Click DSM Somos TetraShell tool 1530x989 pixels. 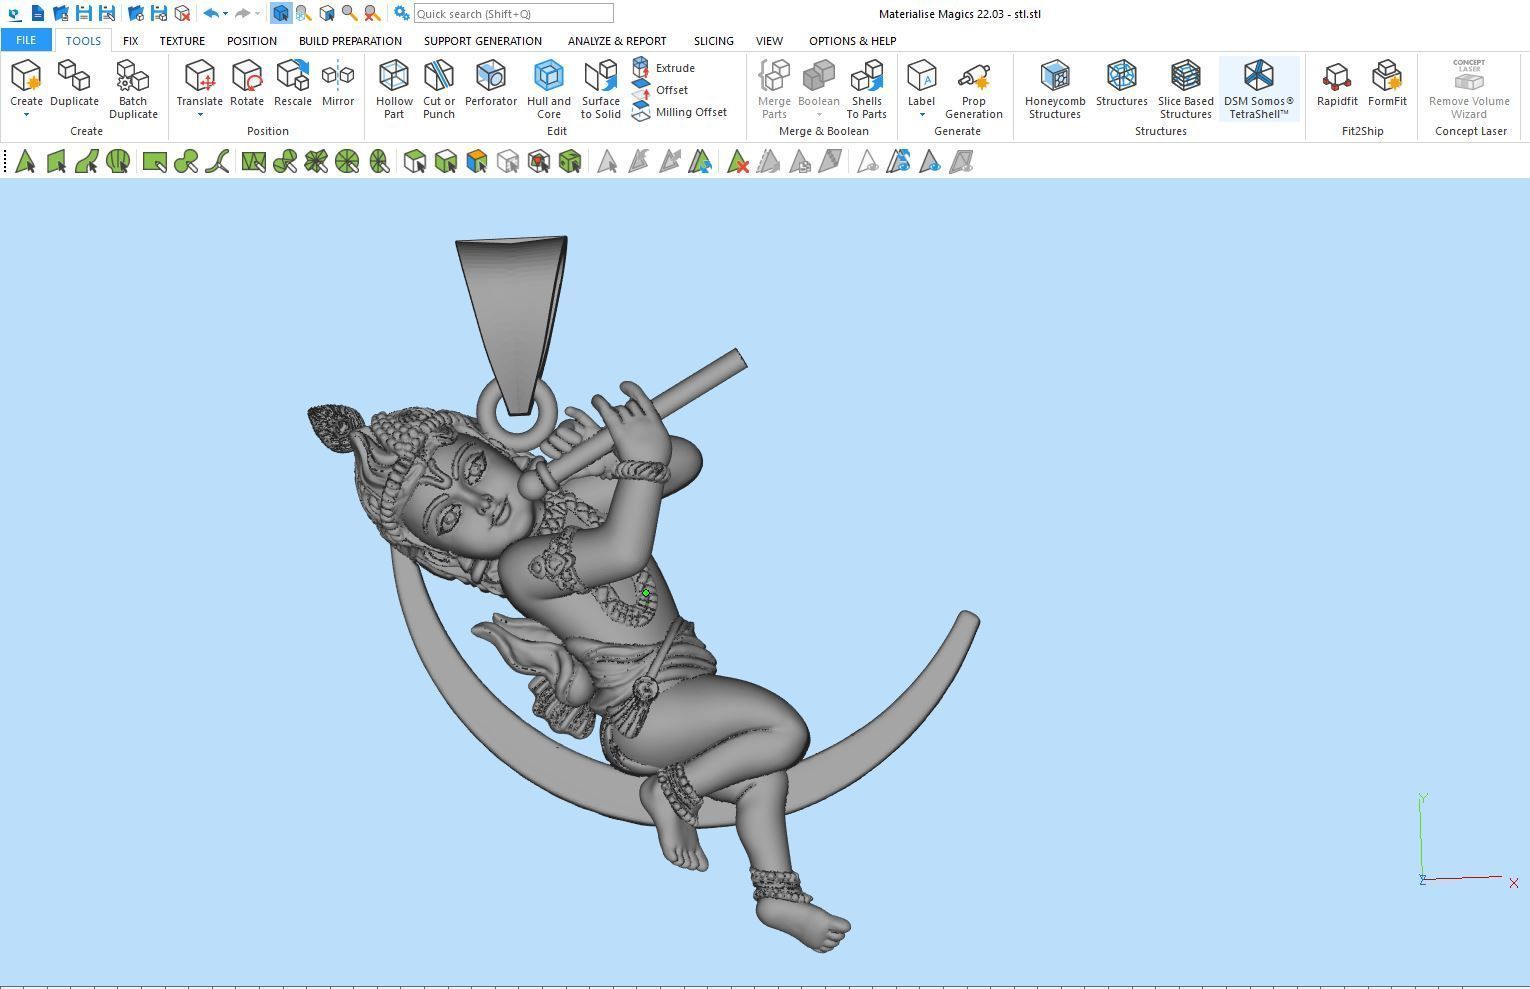point(1259,89)
